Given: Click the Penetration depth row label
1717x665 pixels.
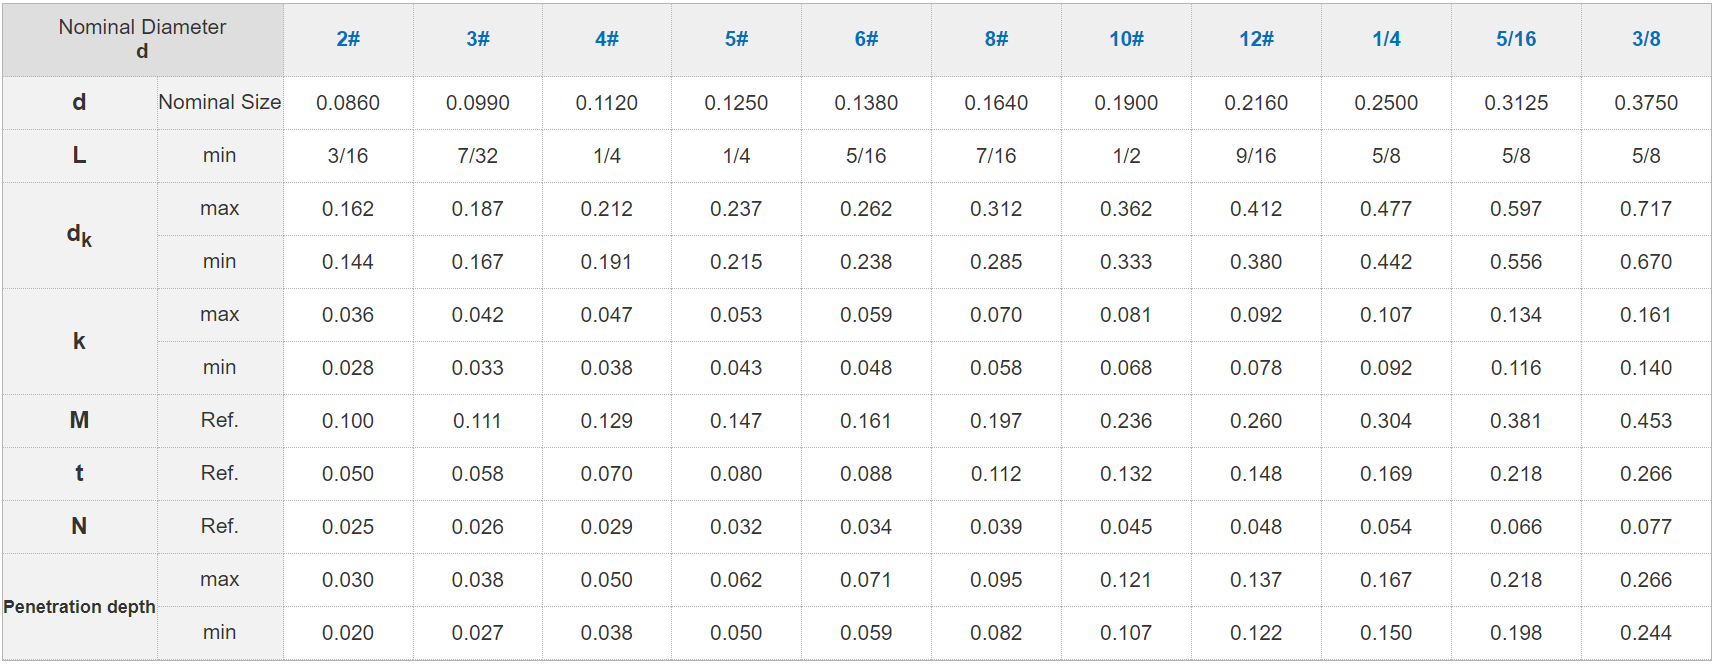Looking at the screenshot, I should point(79,607).
